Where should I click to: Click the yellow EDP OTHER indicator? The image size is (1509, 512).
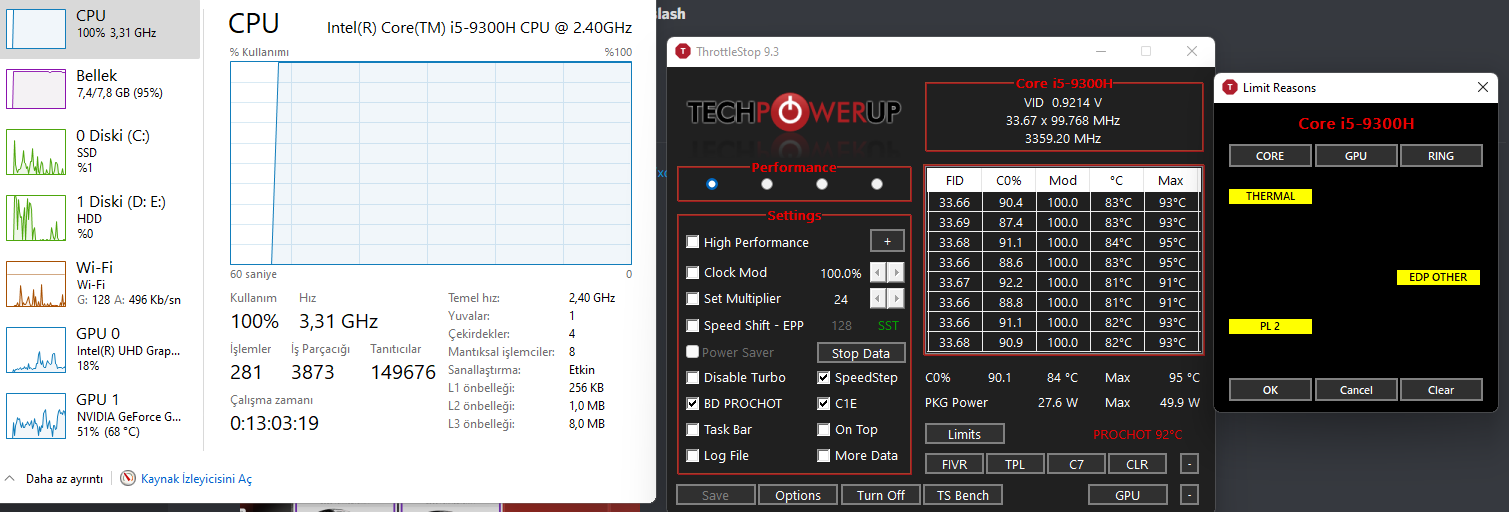[x=1438, y=277]
